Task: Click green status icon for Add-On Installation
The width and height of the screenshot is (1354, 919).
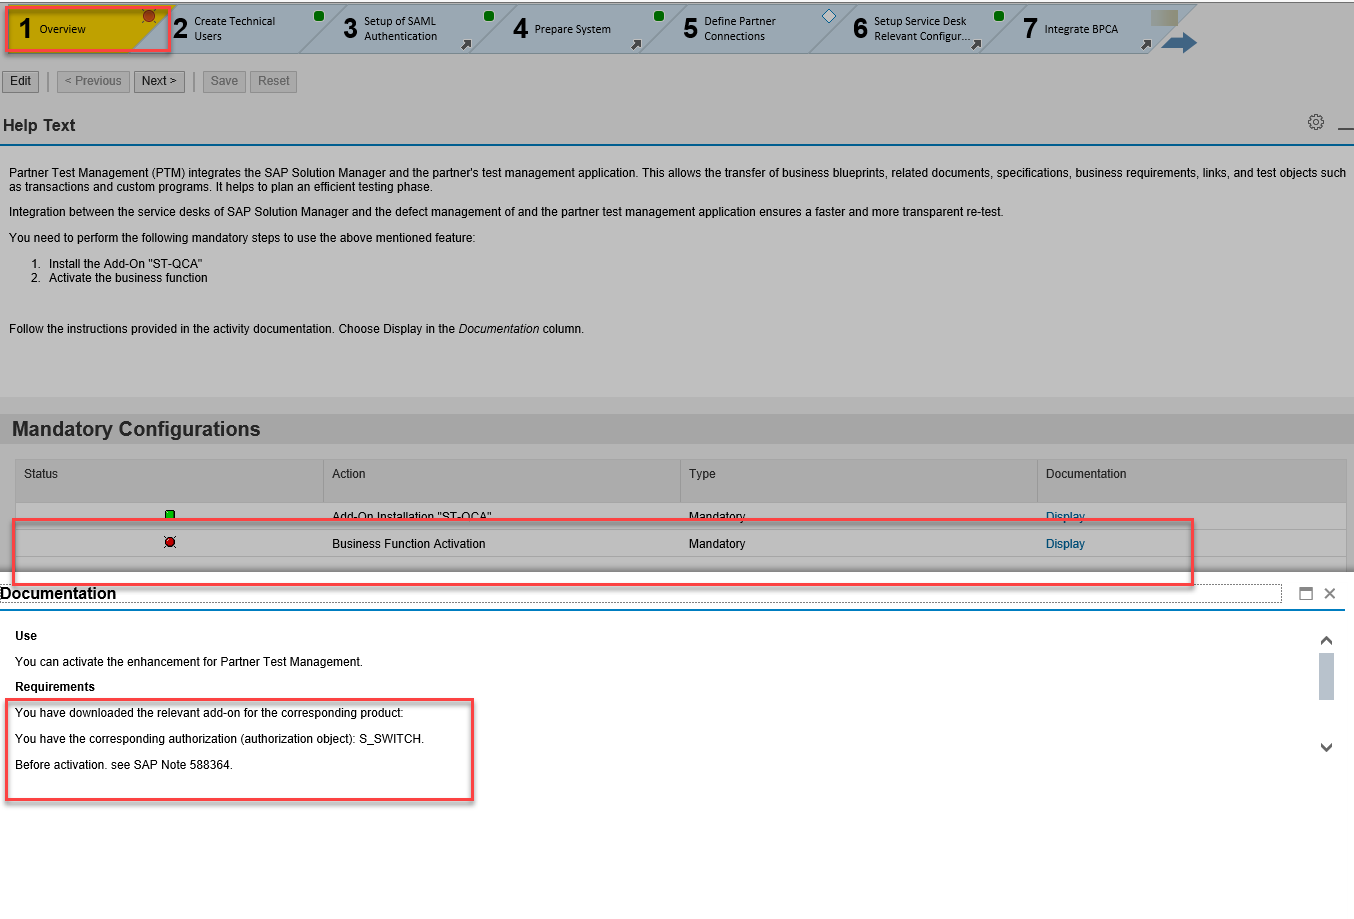Action: [170, 515]
